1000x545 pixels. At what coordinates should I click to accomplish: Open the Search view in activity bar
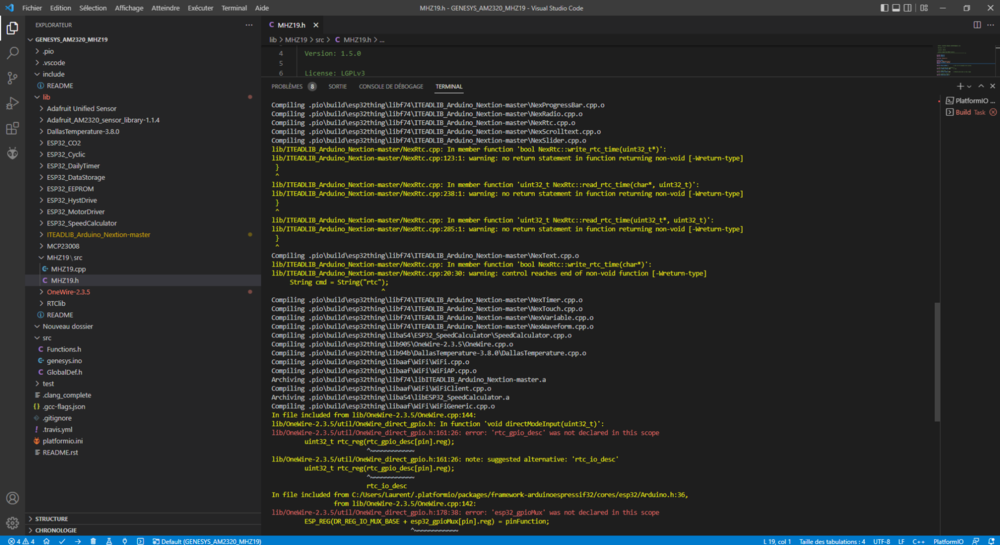[x=12, y=53]
